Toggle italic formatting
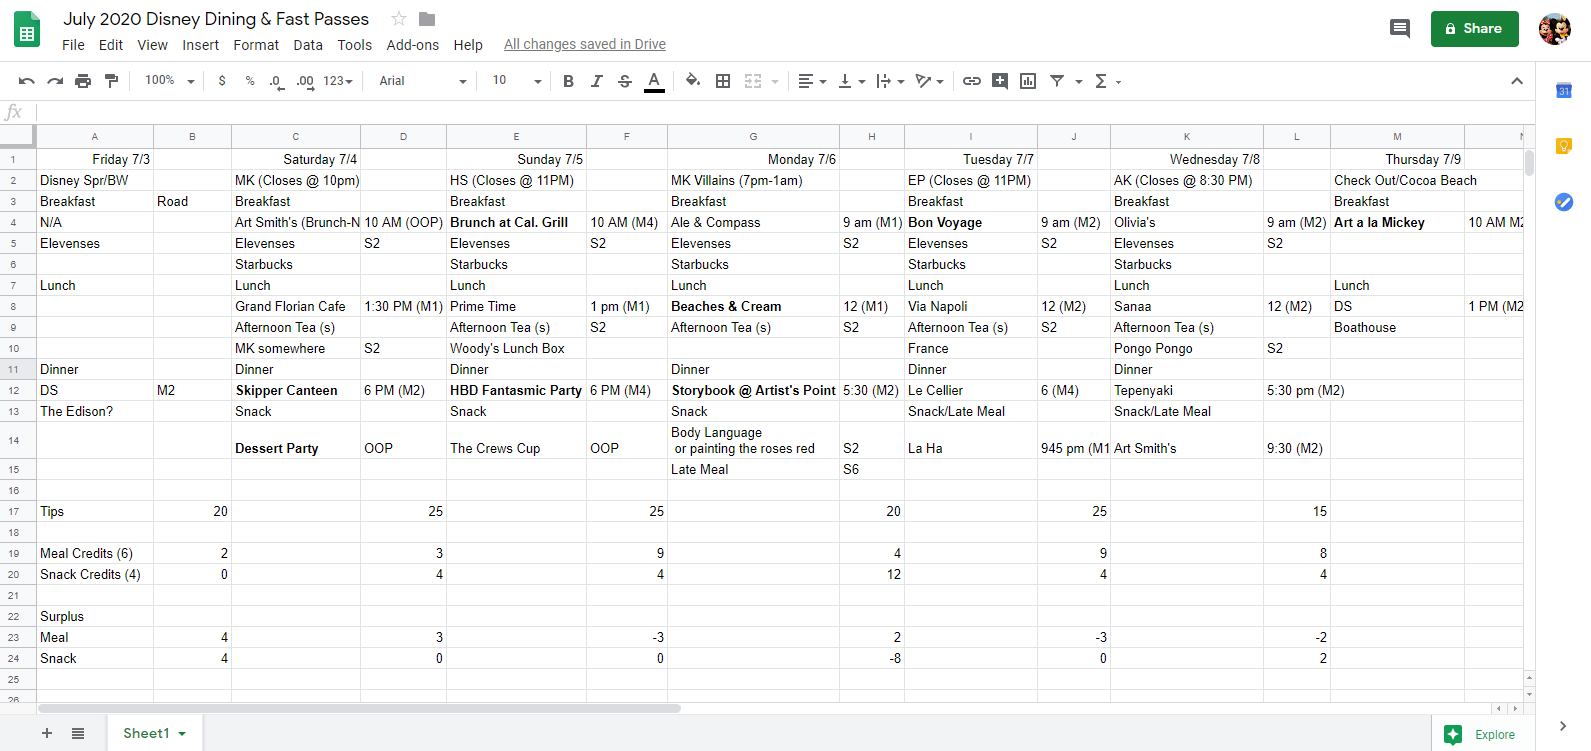This screenshot has width=1591, height=751. (x=596, y=81)
